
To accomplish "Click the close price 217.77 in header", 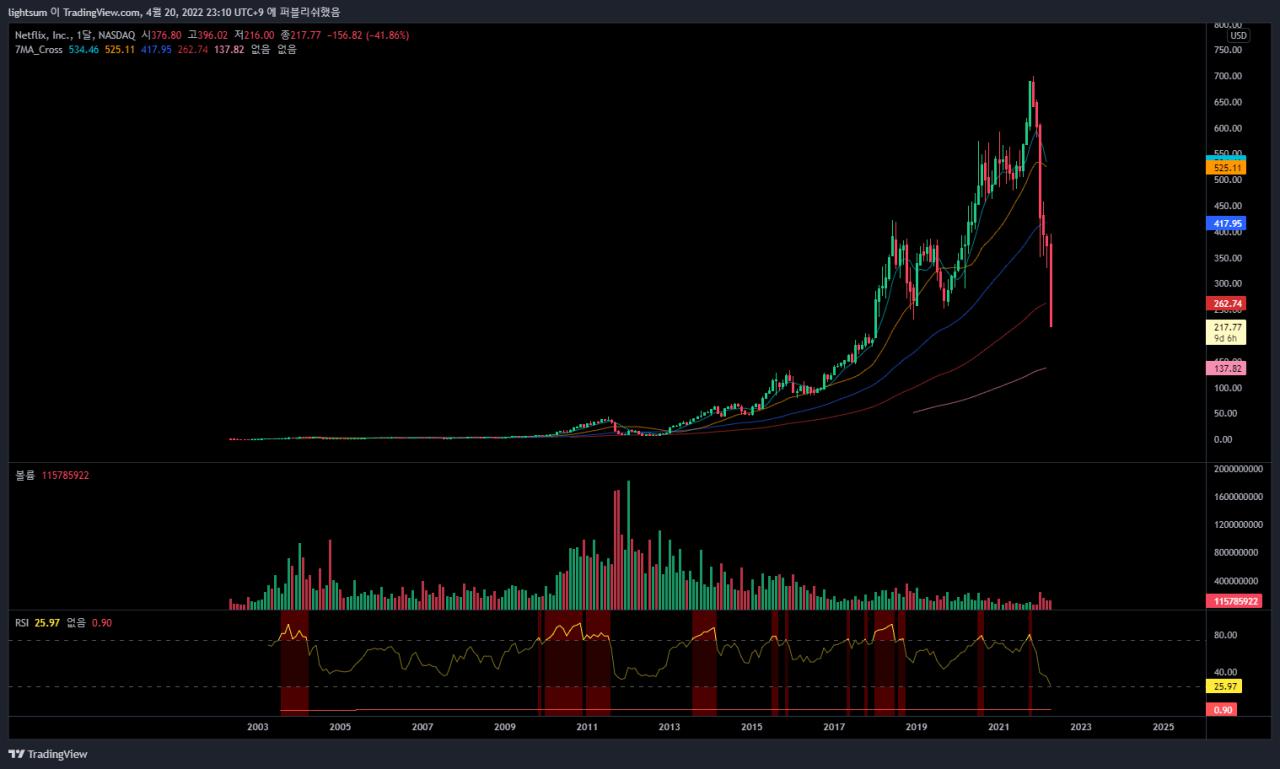I will (304, 35).
